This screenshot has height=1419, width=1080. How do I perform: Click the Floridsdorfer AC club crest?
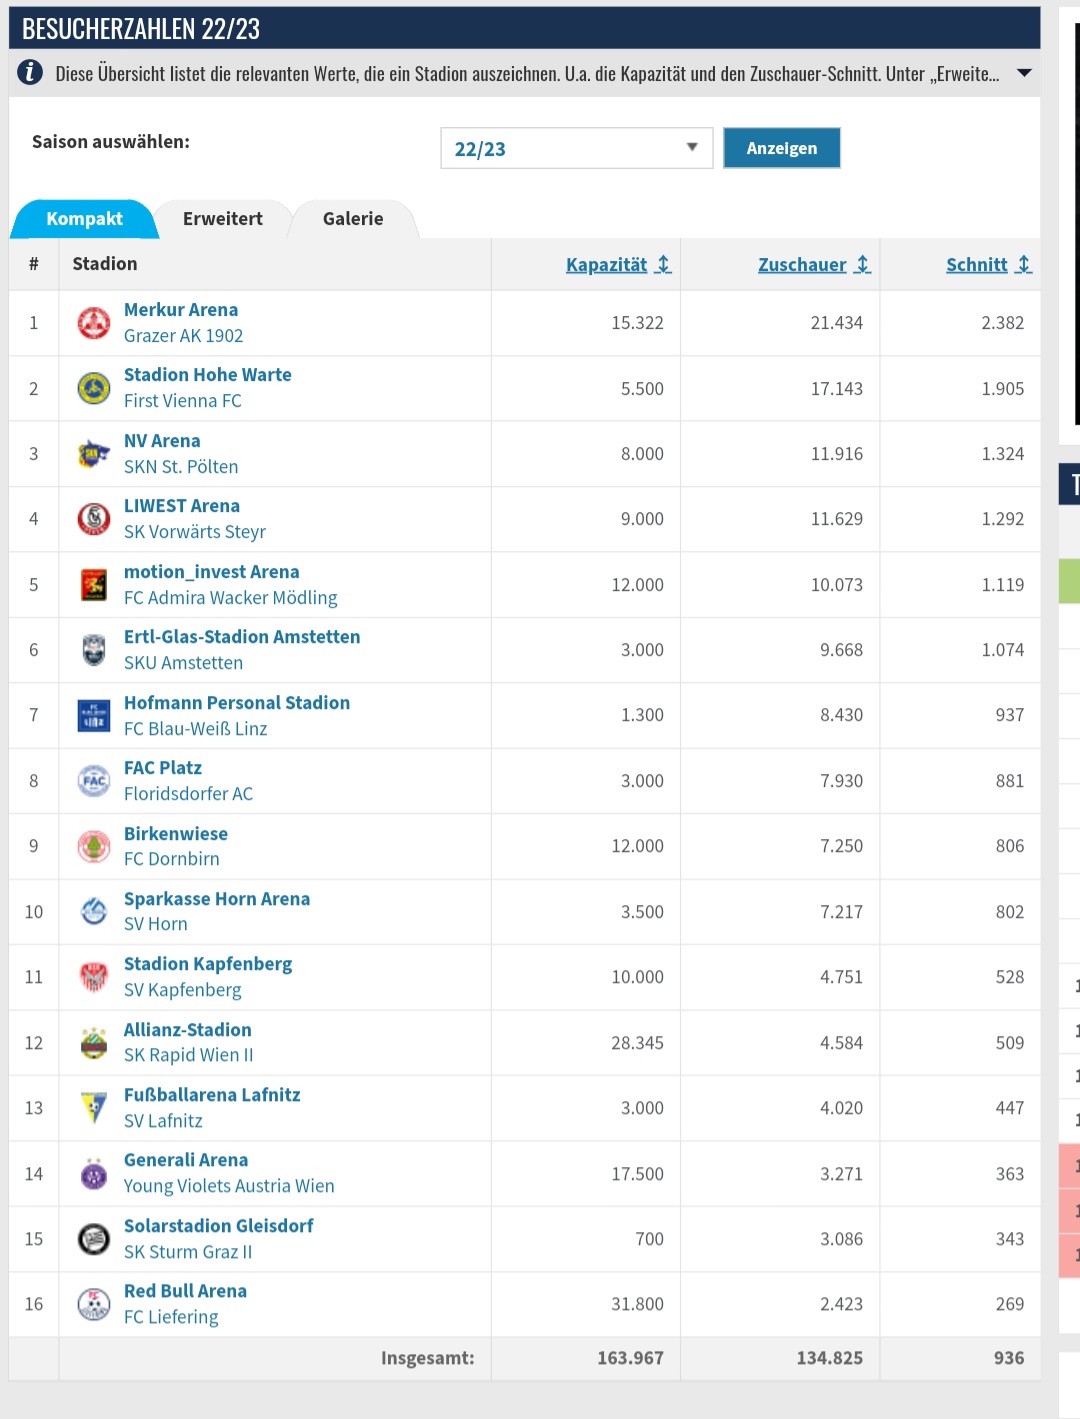pyautogui.click(x=94, y=781)
